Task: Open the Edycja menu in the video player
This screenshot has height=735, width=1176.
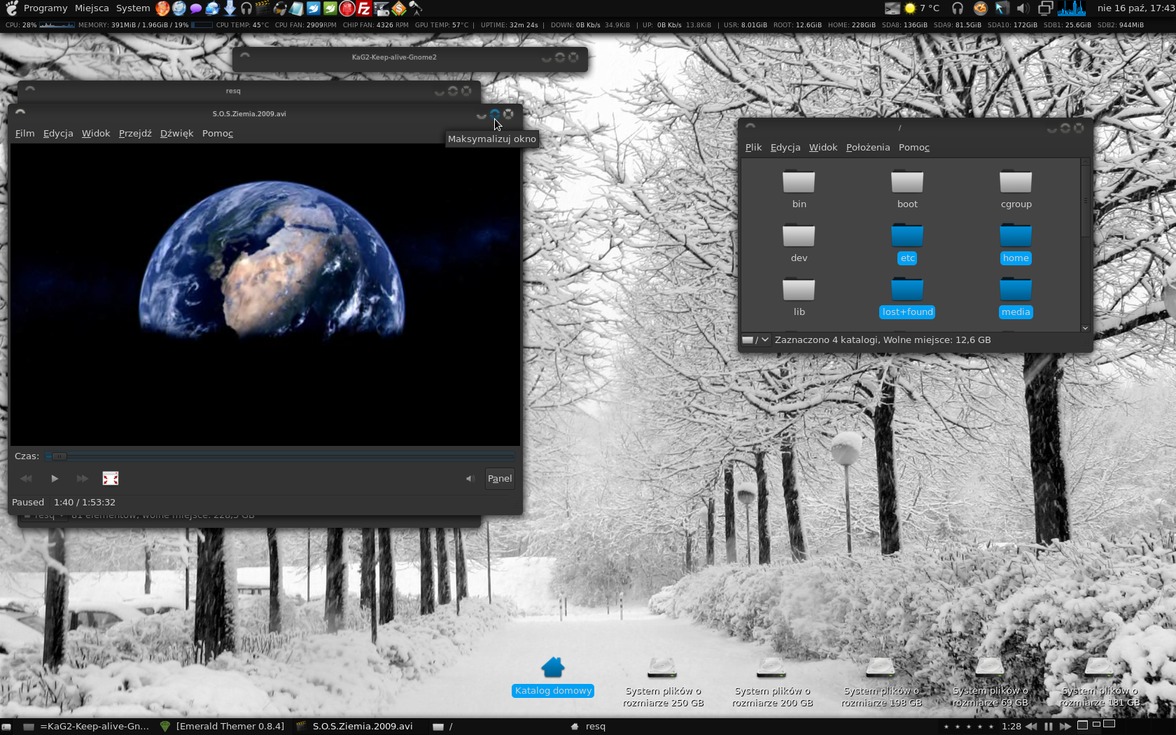Action: pyautogui.click(x=58, y=134)
